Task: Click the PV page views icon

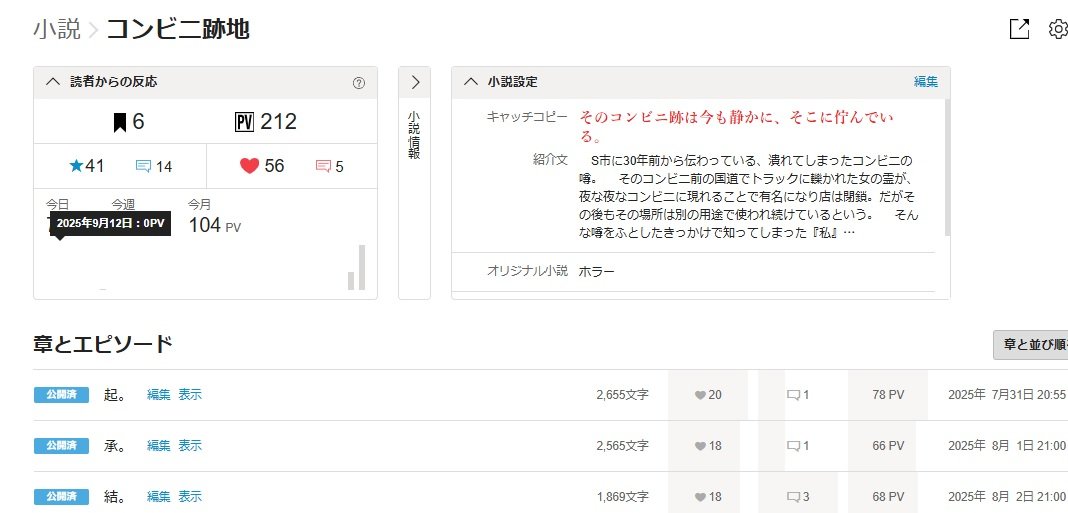Action: (244, 122)
